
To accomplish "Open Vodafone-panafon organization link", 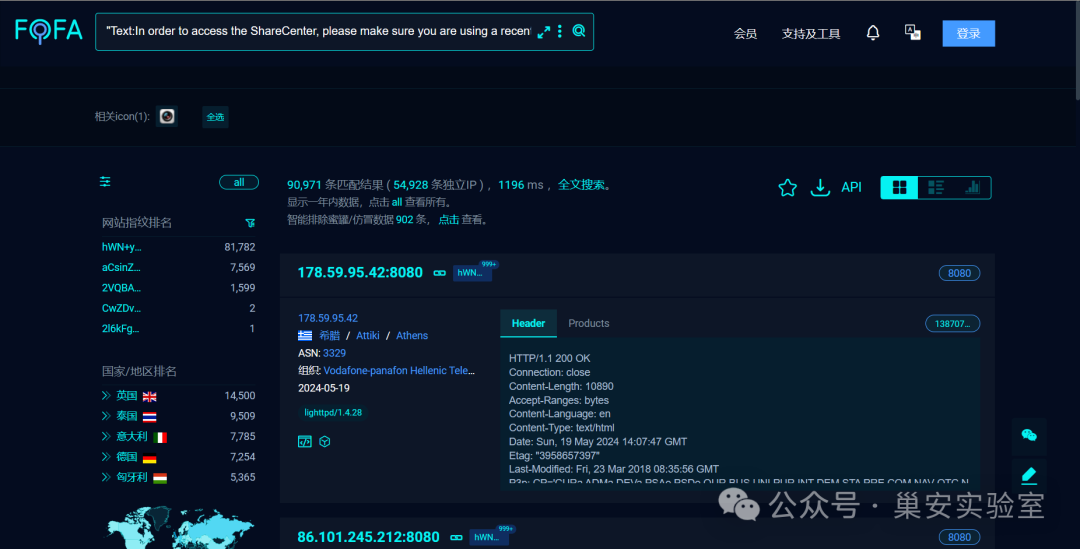I will point(399,371).
